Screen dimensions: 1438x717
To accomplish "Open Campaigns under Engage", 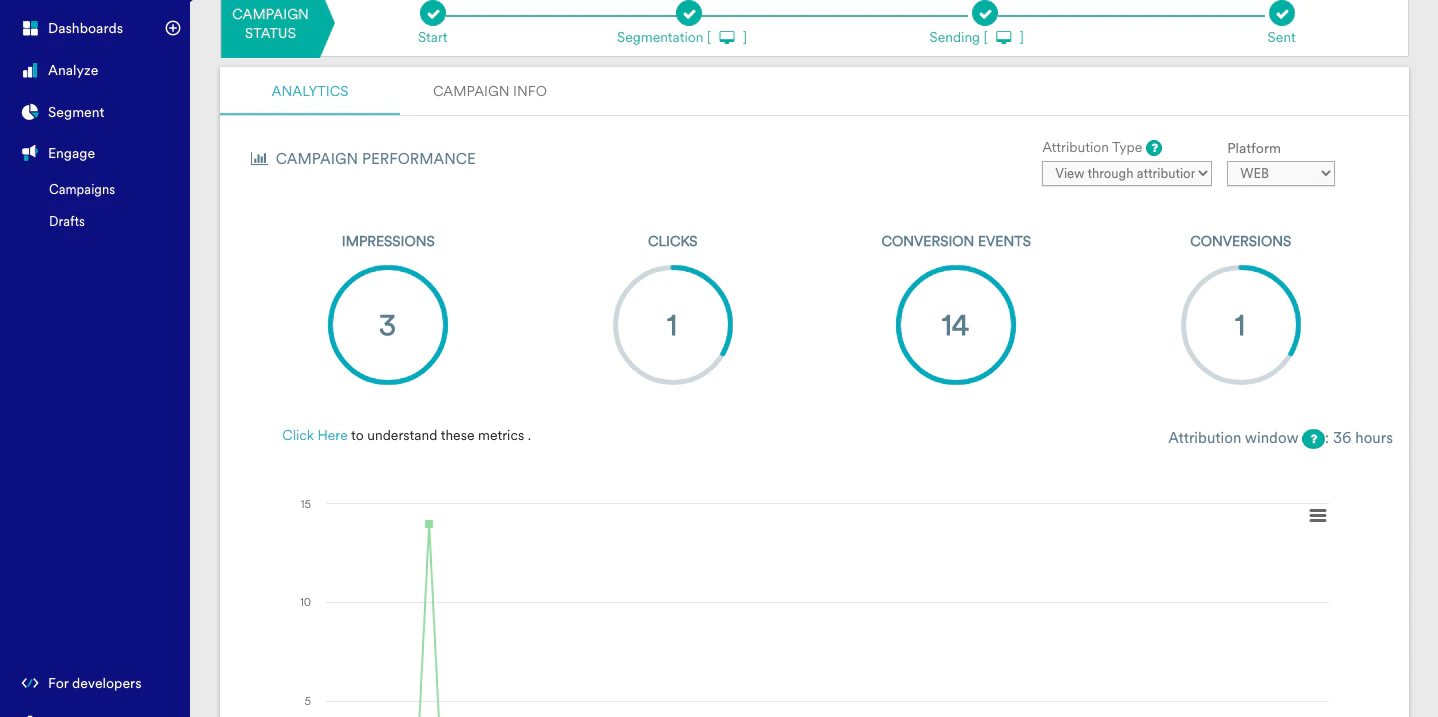I will tap(81, 189).
